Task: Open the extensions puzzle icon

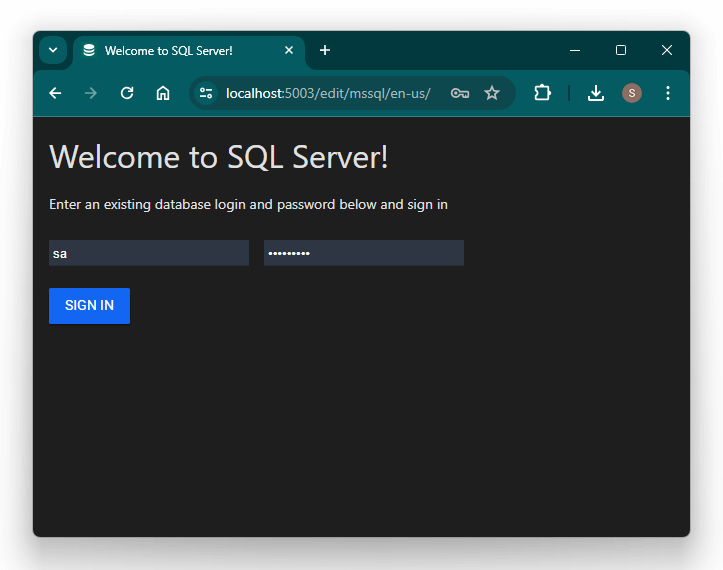Action: tap(542, 93)
